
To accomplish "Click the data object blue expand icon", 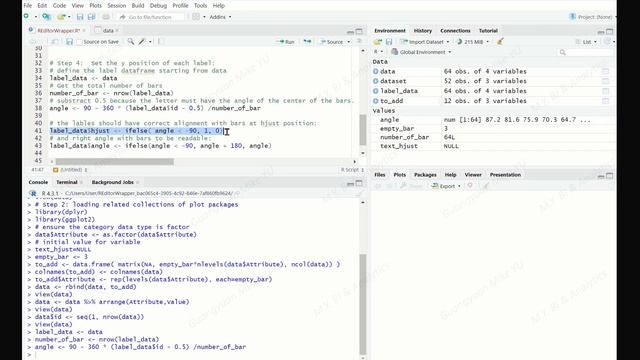I will (376, 71).
